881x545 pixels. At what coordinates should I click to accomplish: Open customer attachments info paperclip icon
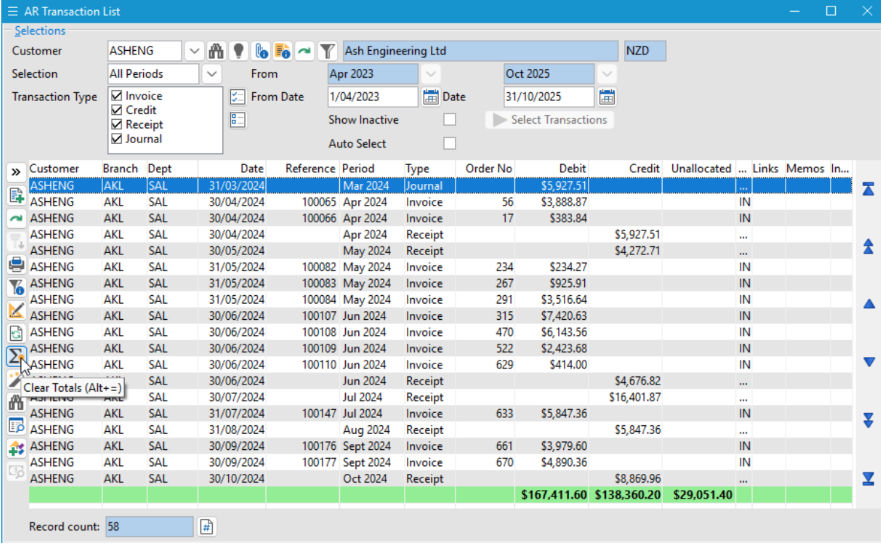click(261, 51)
